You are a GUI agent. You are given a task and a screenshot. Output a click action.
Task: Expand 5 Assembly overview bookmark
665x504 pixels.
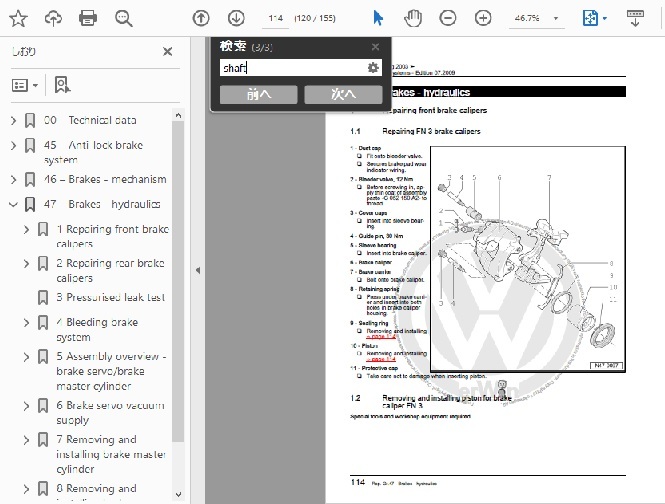click(x=26, y=357)
